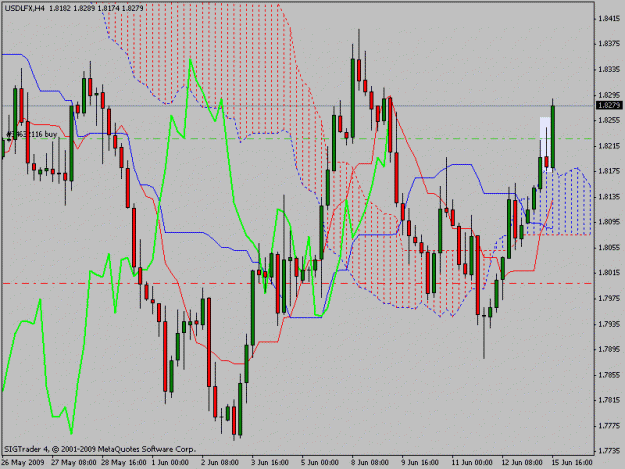Click time axis label 5 Jun 00:00
Viewport: 625px width, 469px height.
point(320,462)
